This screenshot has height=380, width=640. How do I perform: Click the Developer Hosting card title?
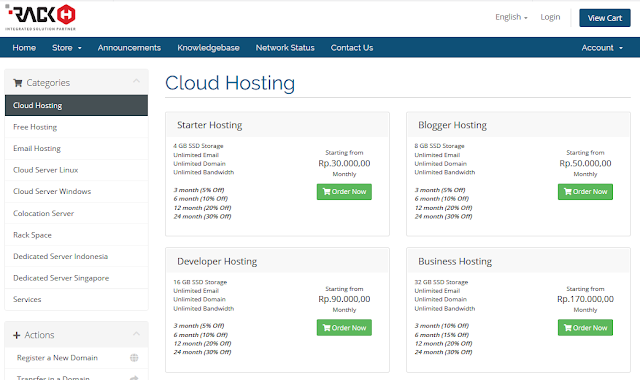(217, 261)
